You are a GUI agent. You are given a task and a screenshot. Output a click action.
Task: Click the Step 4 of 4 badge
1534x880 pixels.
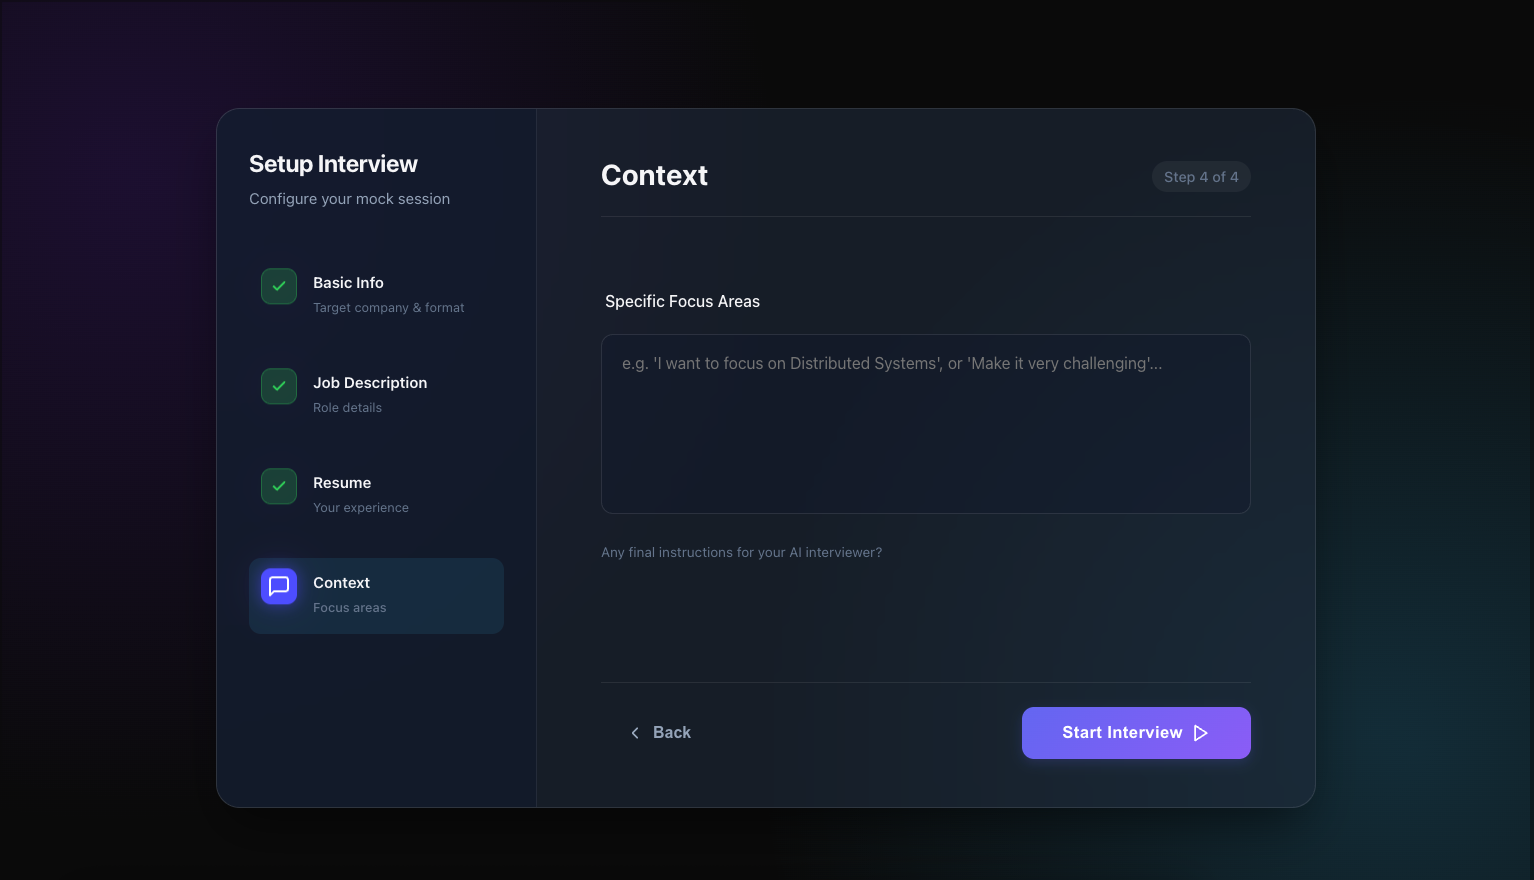pyautogui.click(x=1201, y=176)
